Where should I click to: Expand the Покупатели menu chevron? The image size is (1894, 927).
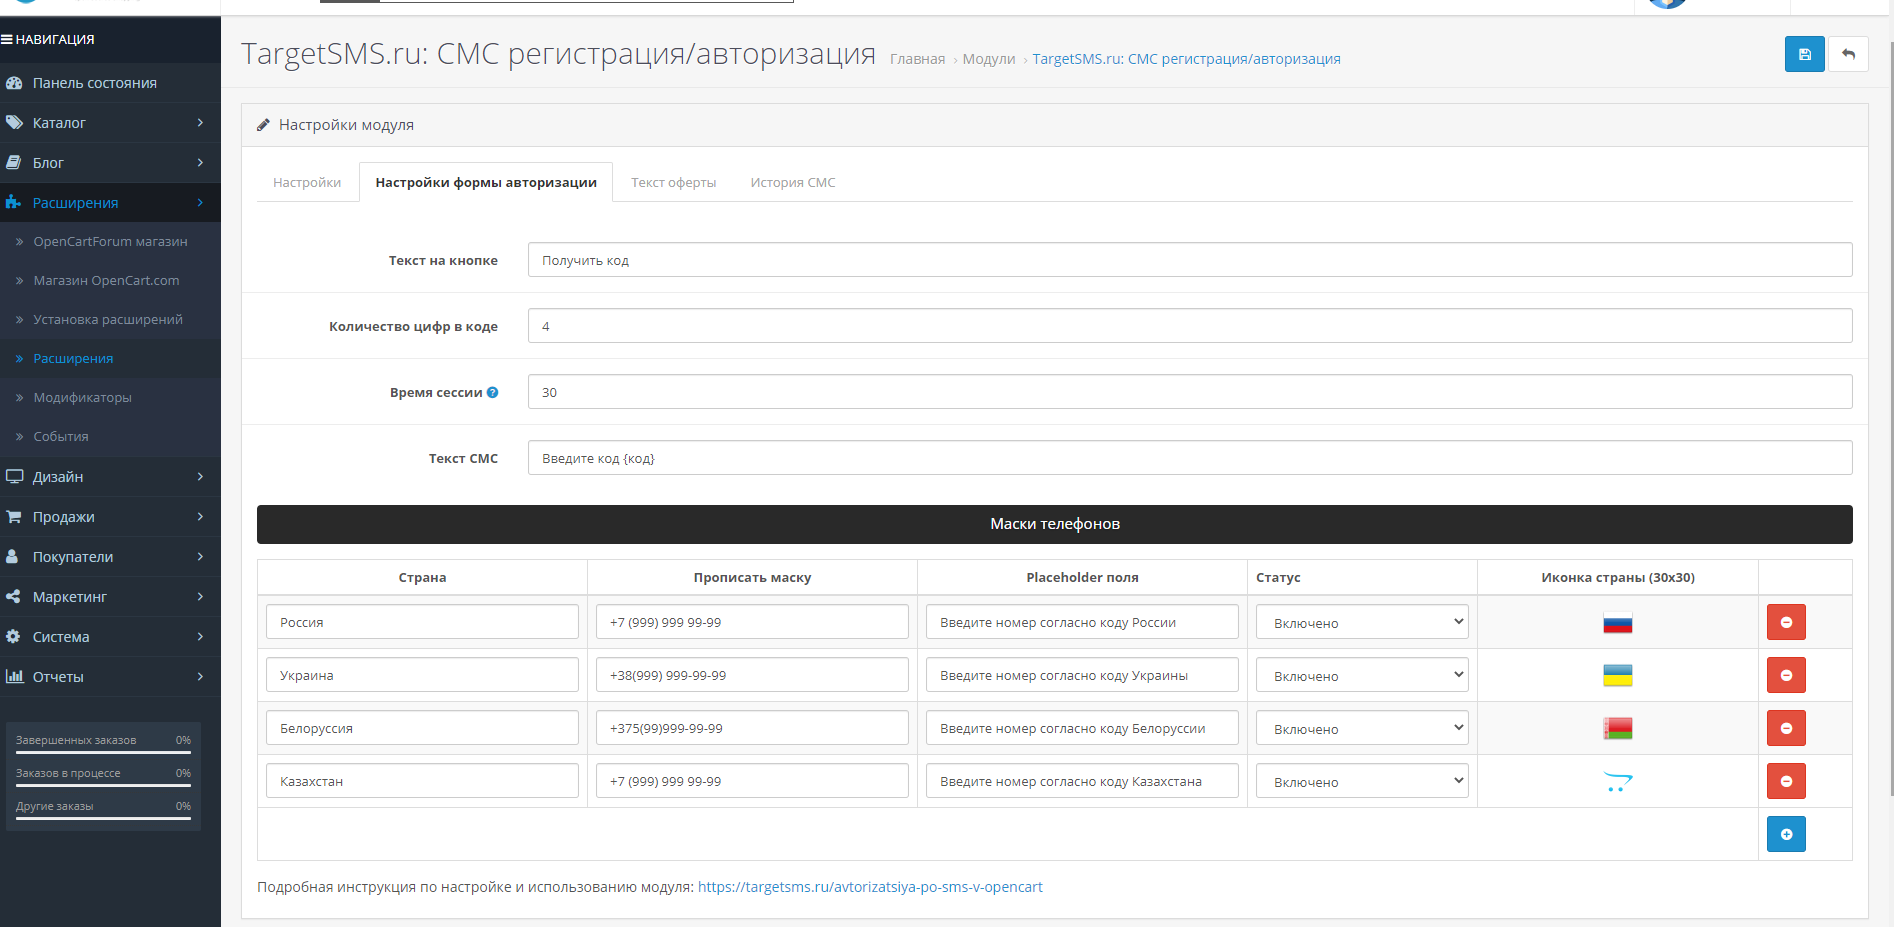[200, 557]
